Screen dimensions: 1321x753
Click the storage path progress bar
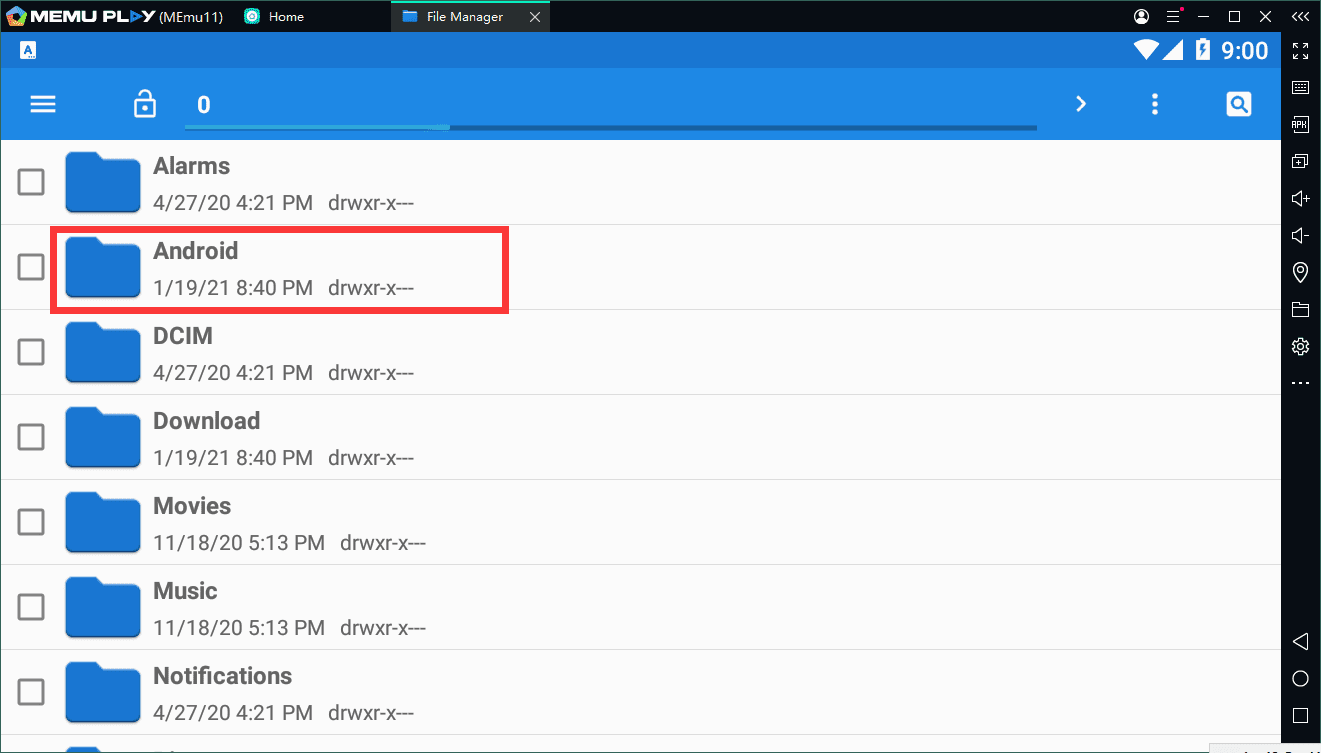tap(610, 128)
